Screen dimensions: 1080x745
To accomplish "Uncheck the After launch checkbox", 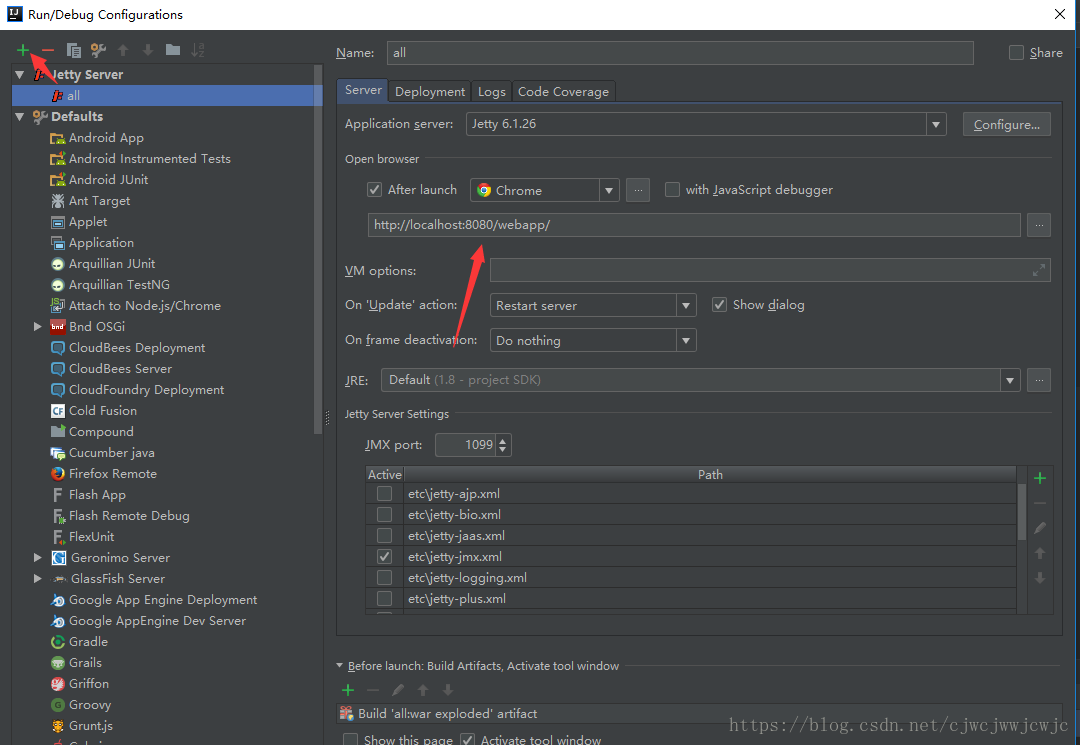I will (x=374, y=189).
